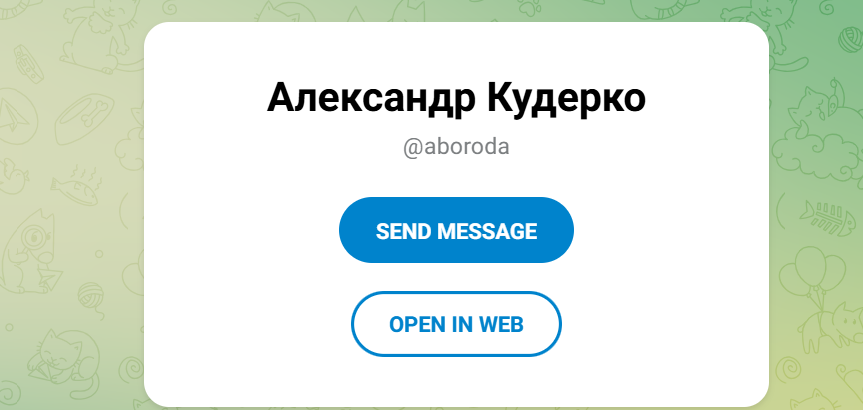The height and width of the screenshot is (410, 863).
Task: Click the spiral doodle at bottom right
Action: tap(790, 370)
